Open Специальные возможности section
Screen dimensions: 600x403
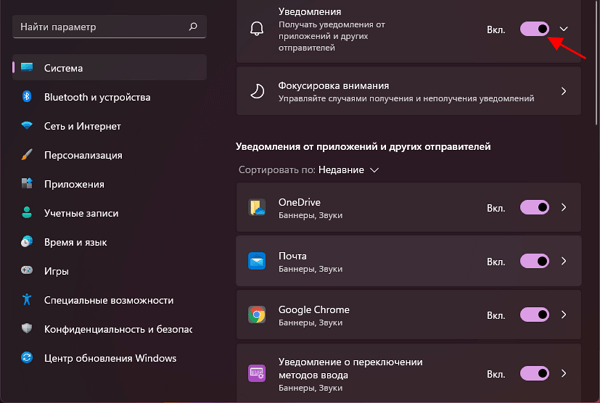coord(110,300)
